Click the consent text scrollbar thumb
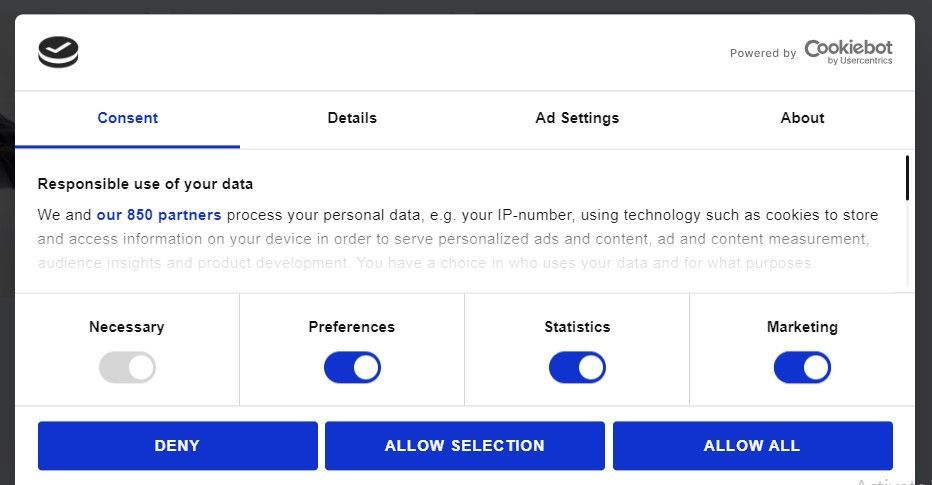The image size is (932, 485). (x=907, y=178)
